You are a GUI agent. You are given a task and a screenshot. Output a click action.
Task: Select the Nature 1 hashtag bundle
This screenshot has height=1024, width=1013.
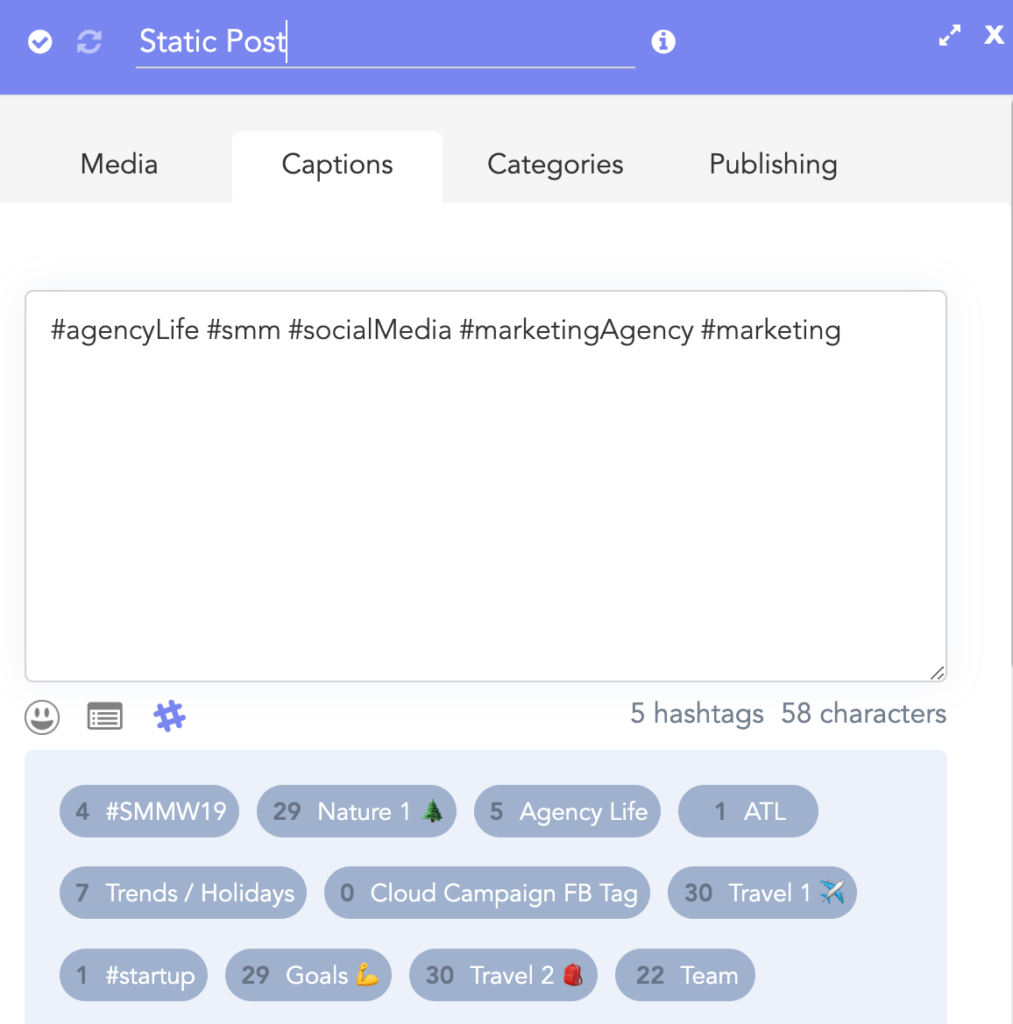(x=356, y=812)
